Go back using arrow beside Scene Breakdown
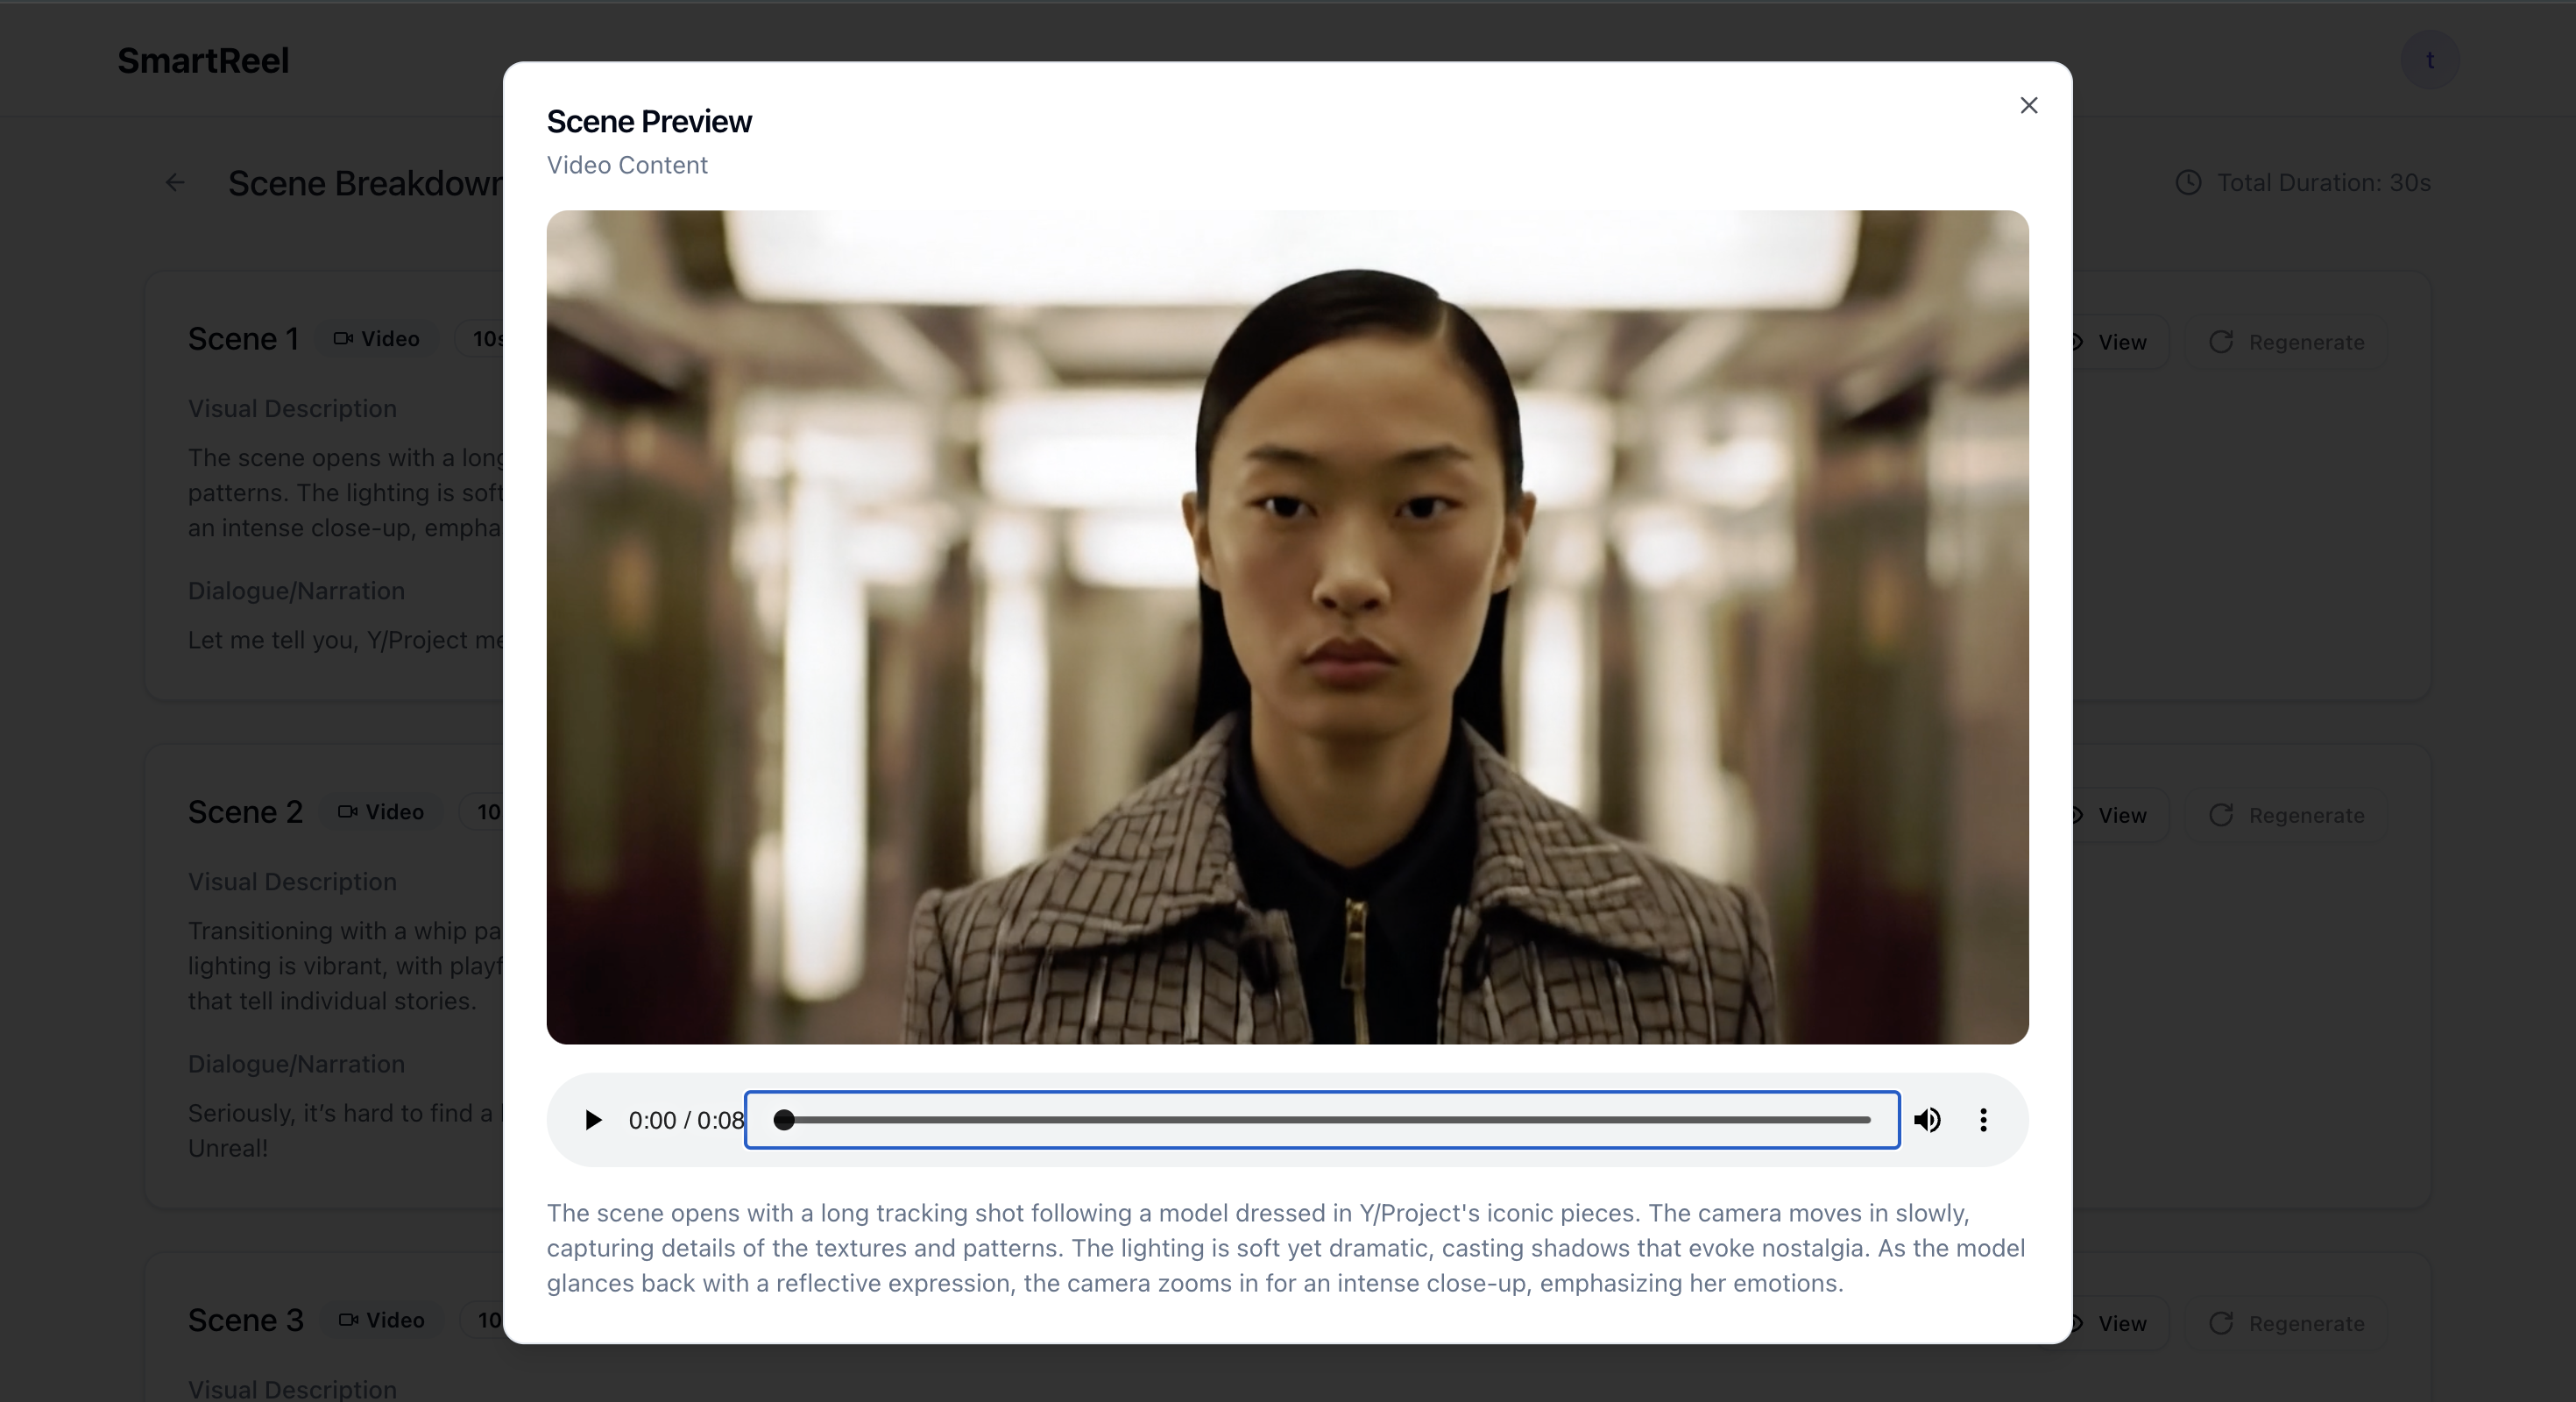Screen dimensions: 2576x1402 [175, 182]
